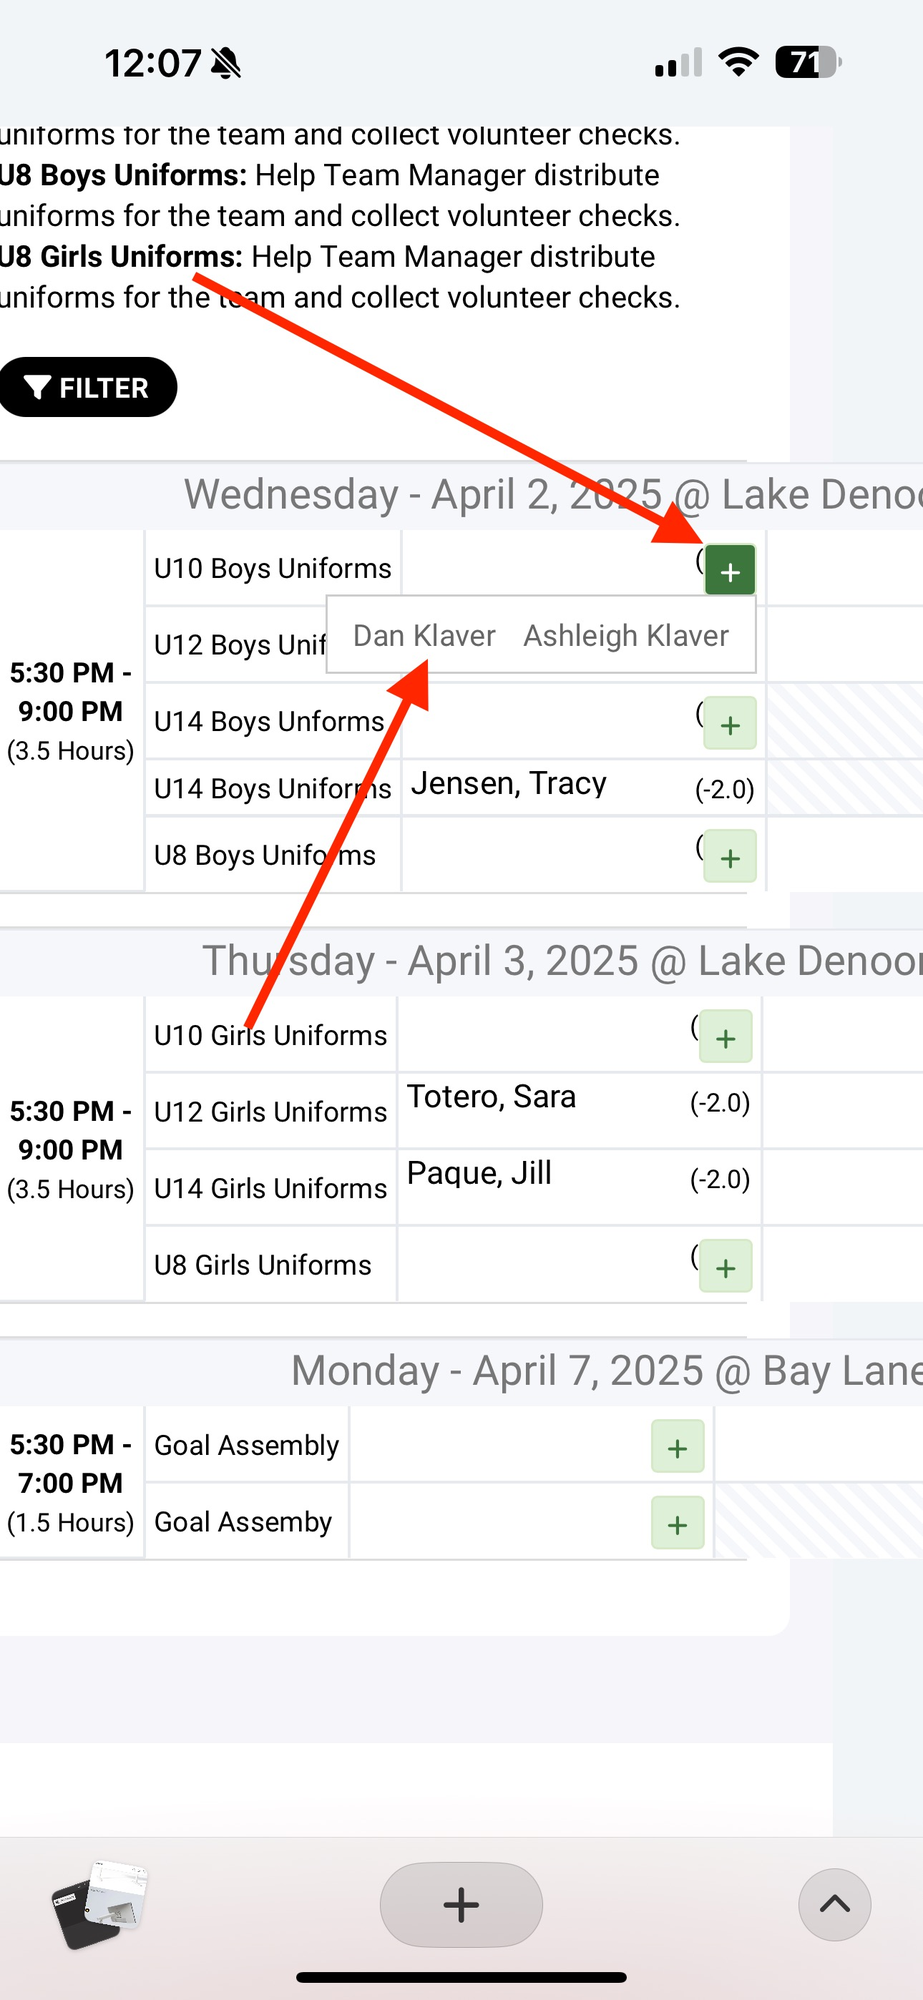
Task: Tap the Paque, Jill signup entry
Action: tap(479, 1173)
